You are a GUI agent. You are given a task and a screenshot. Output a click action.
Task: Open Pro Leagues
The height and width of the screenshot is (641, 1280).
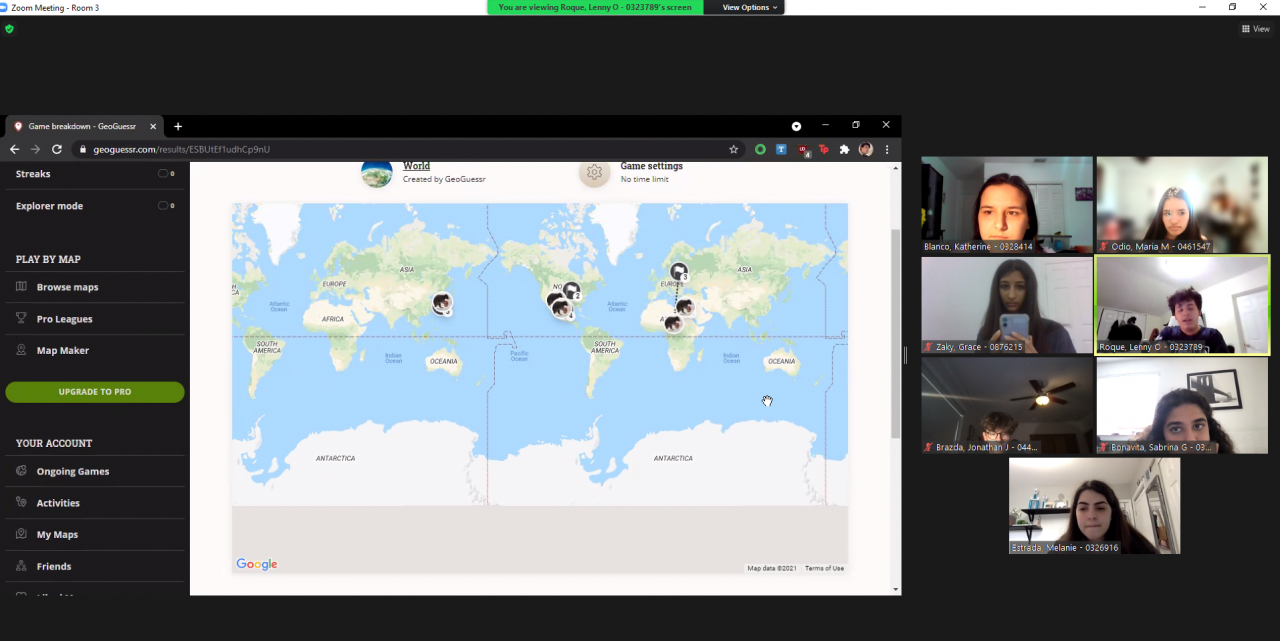click(64, 319)
